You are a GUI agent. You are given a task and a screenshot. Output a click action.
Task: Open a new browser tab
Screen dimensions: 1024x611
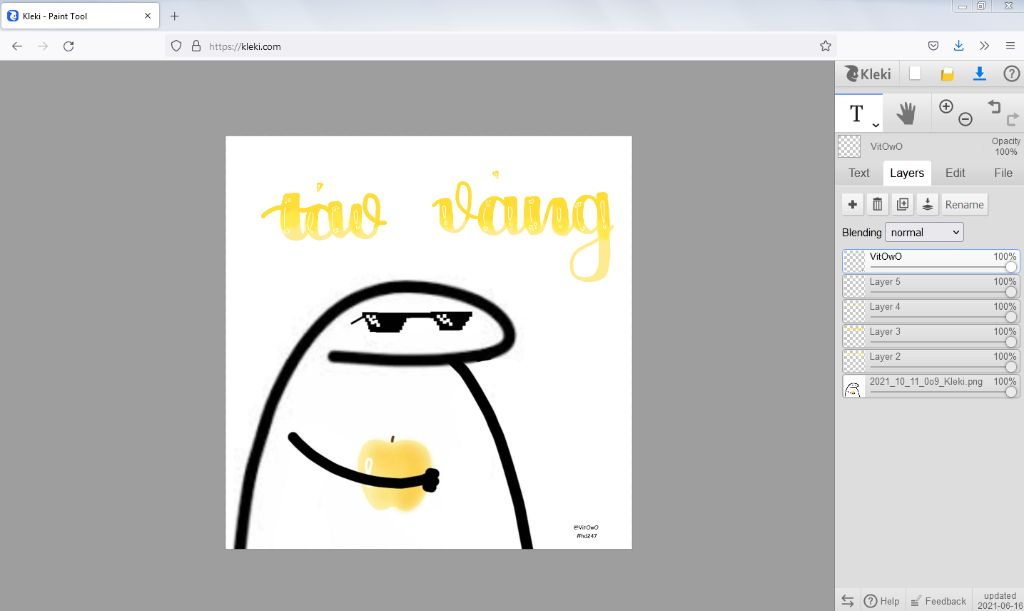coord(174,16)
